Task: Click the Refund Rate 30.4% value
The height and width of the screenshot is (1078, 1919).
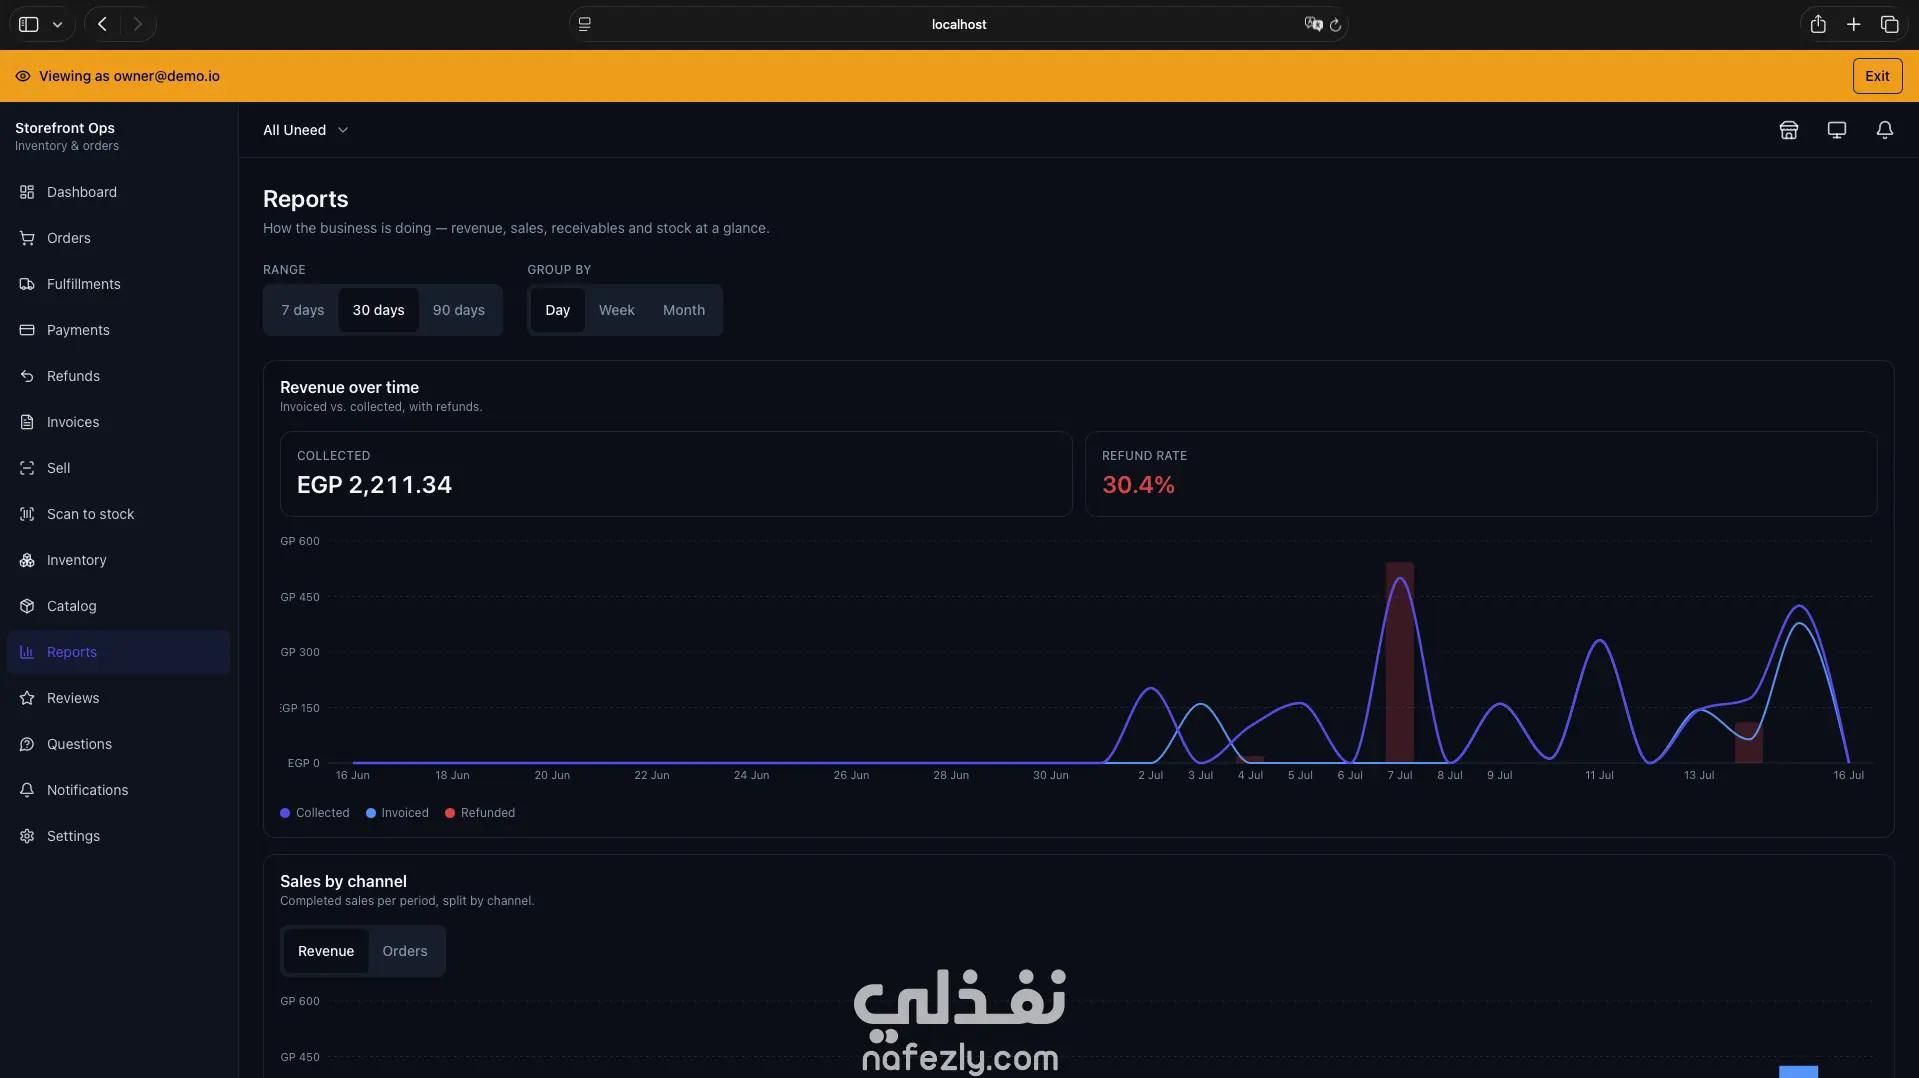Action: [x=1138, y=485]
